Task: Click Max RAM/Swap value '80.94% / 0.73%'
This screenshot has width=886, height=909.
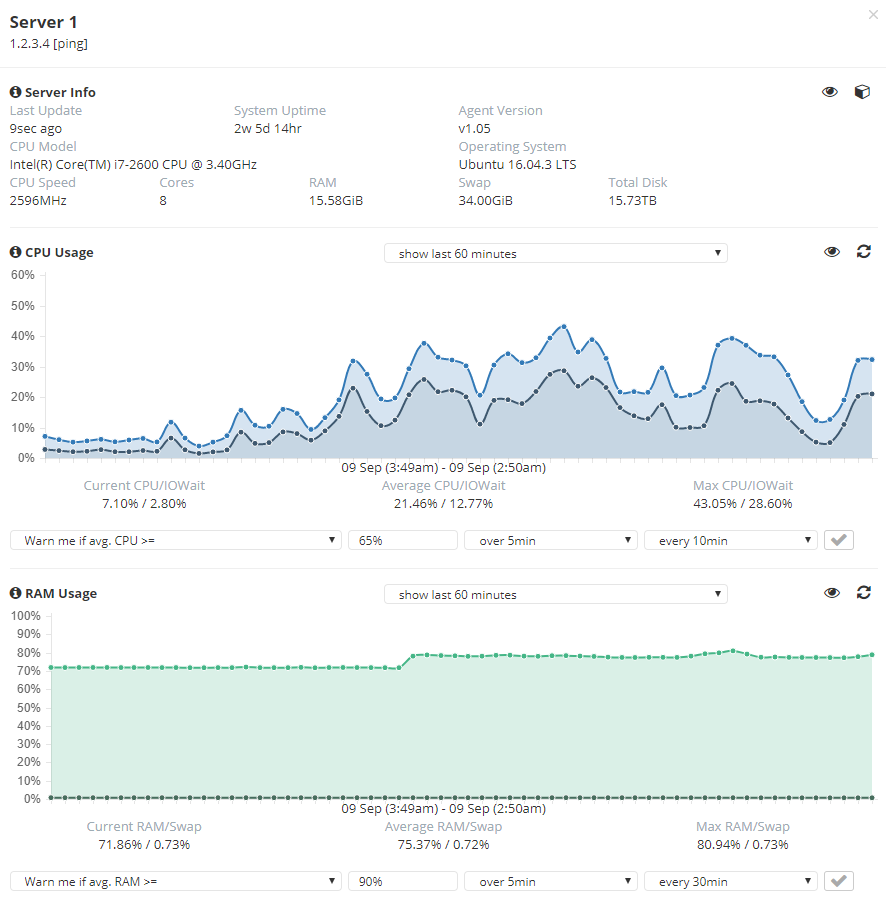Action: click(x=743, y=845)
